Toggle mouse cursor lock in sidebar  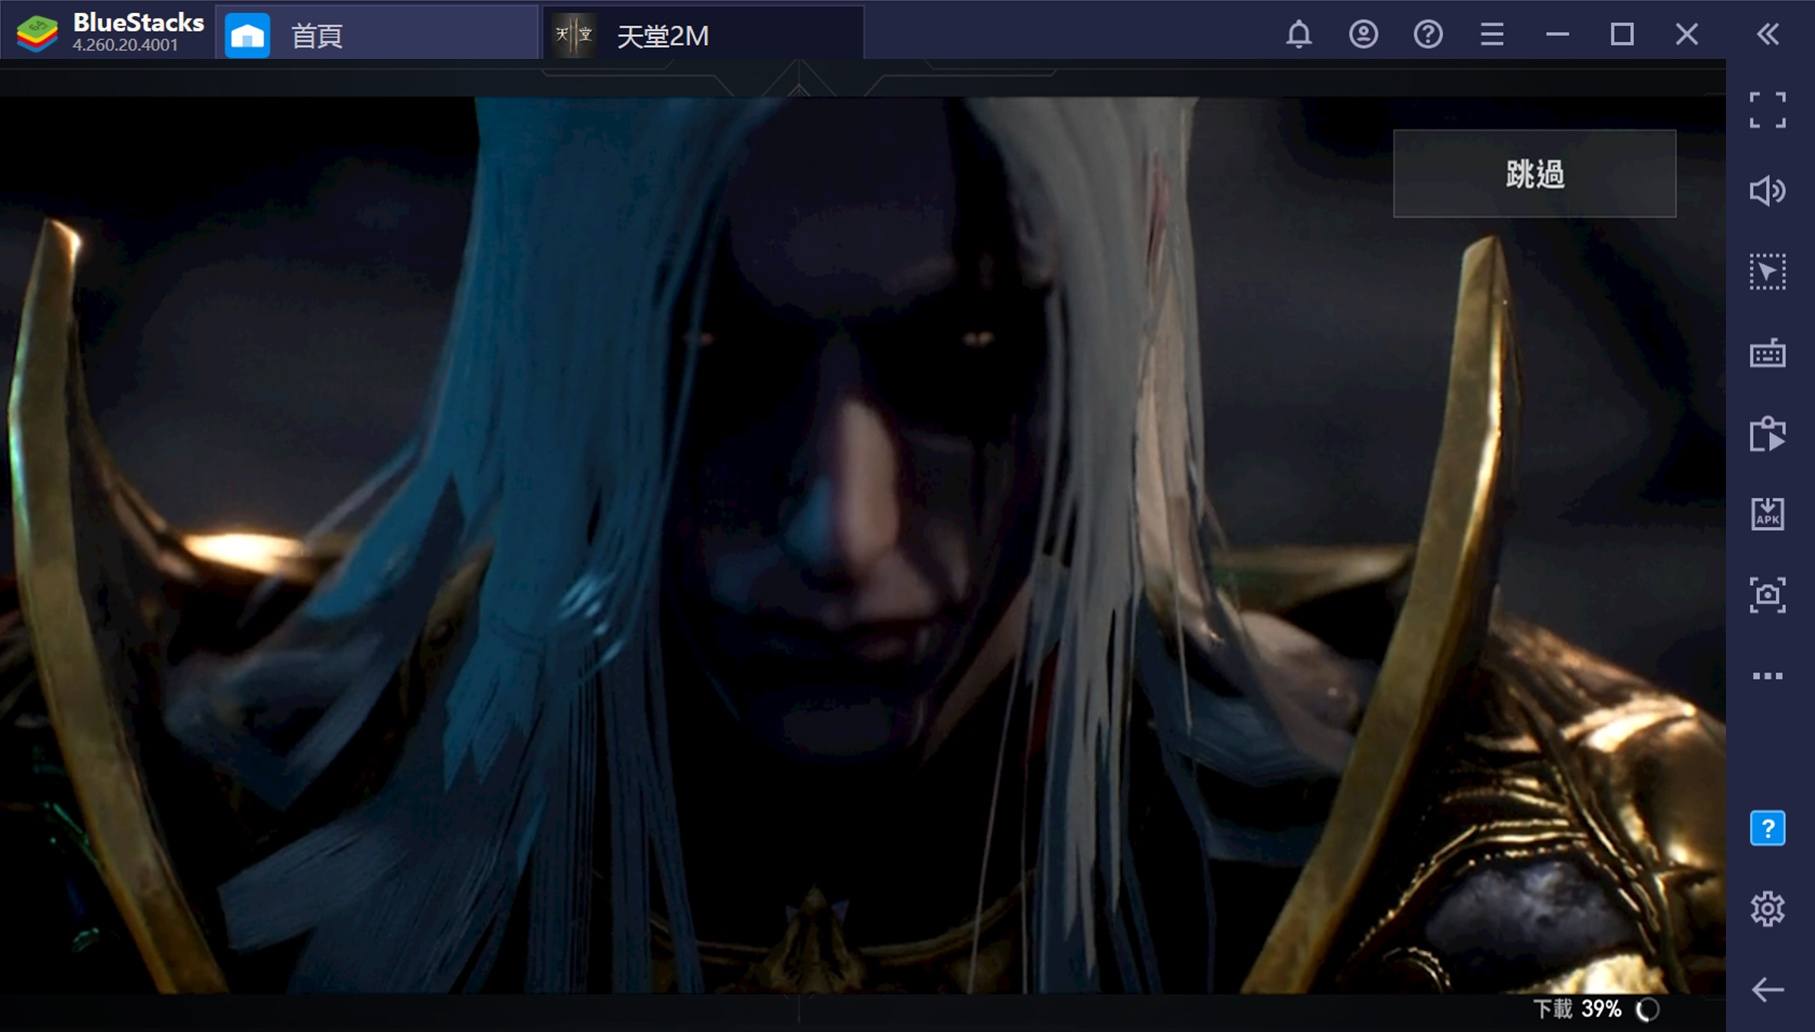pyautogui.click(x=1768, y=272)
